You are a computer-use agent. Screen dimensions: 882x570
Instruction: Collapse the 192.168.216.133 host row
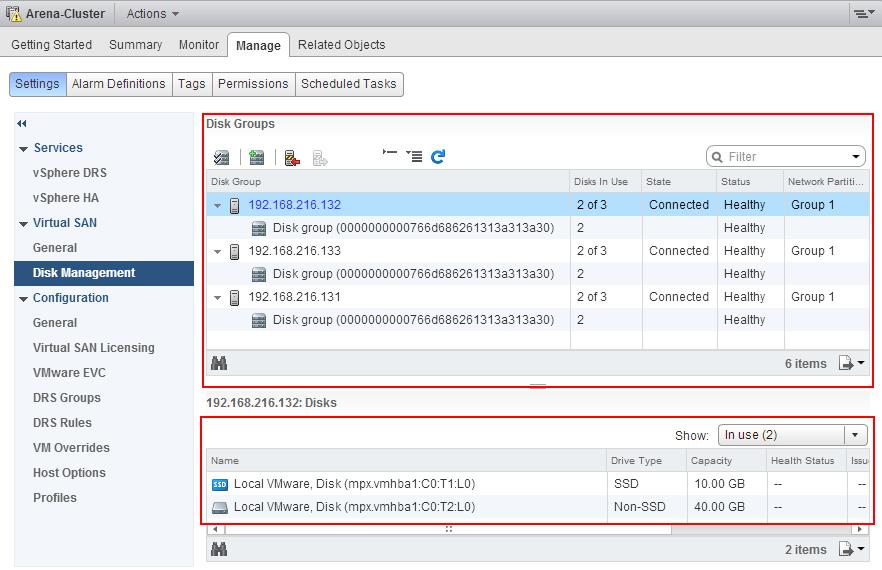coord(217,252)
